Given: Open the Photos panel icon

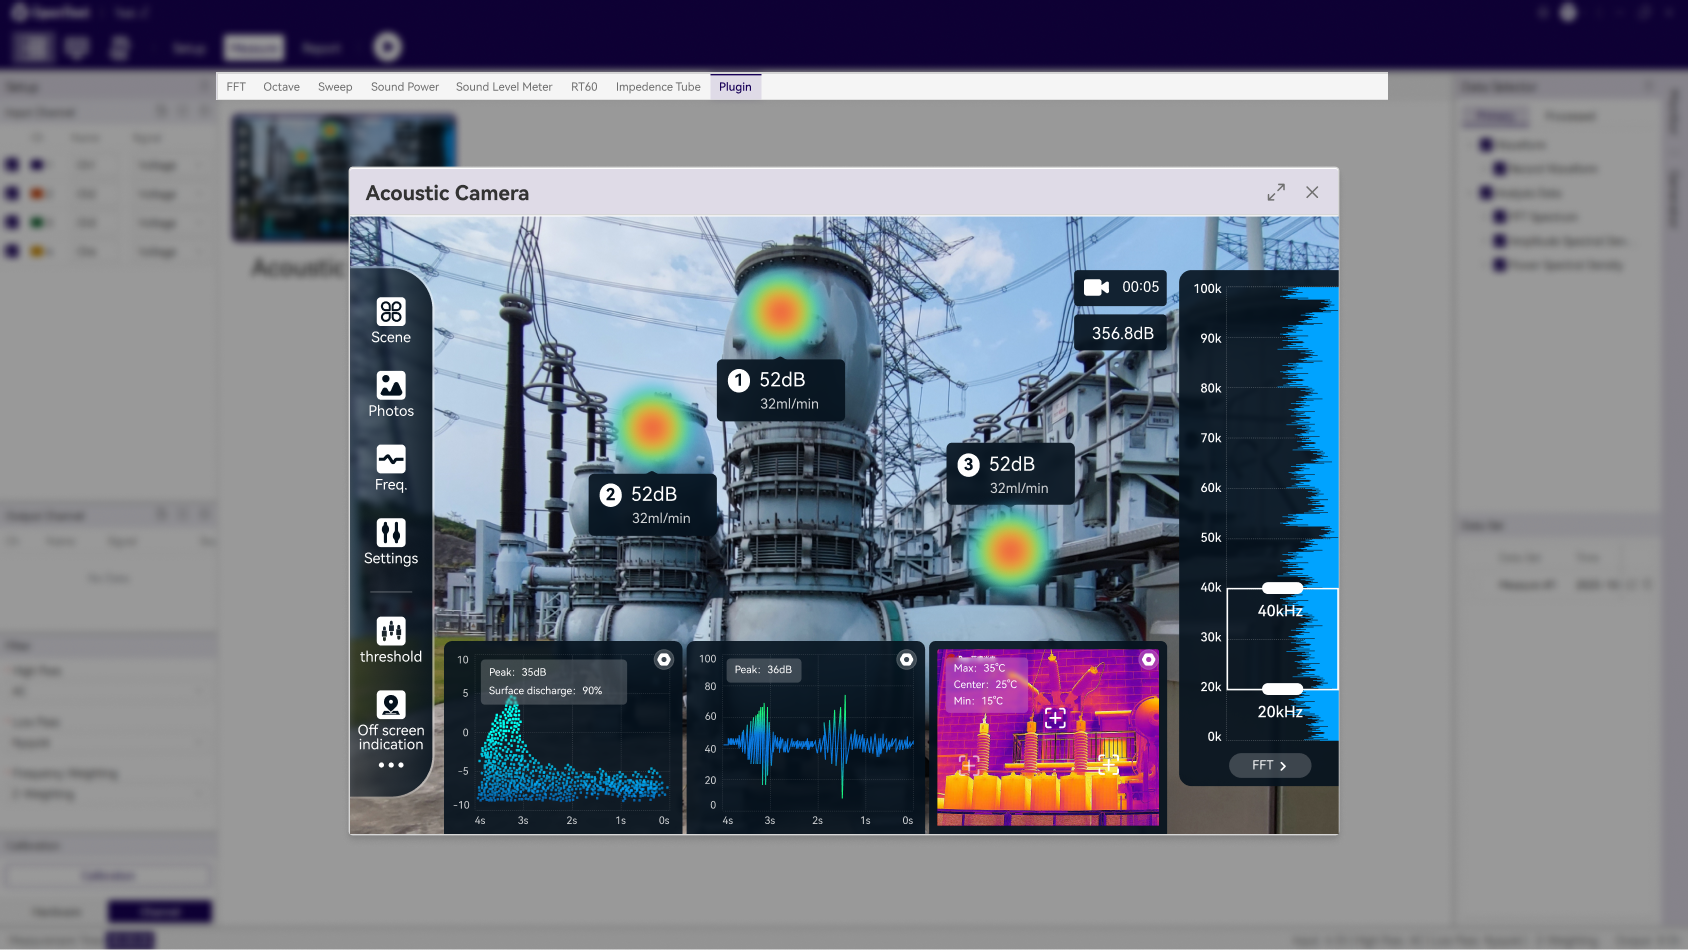Looking at the screenshot, I should [x=391, y=385].
